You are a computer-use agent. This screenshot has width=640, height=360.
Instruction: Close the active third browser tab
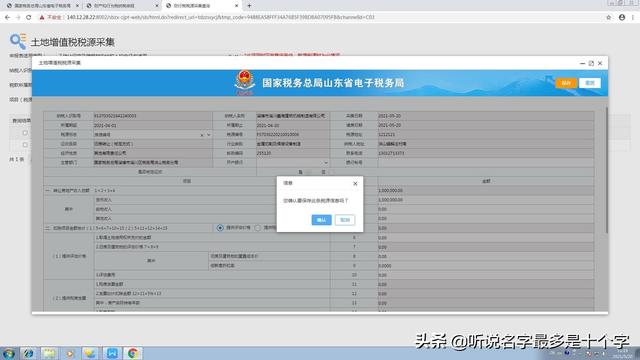pyautogui.click(x=236, y=6)
